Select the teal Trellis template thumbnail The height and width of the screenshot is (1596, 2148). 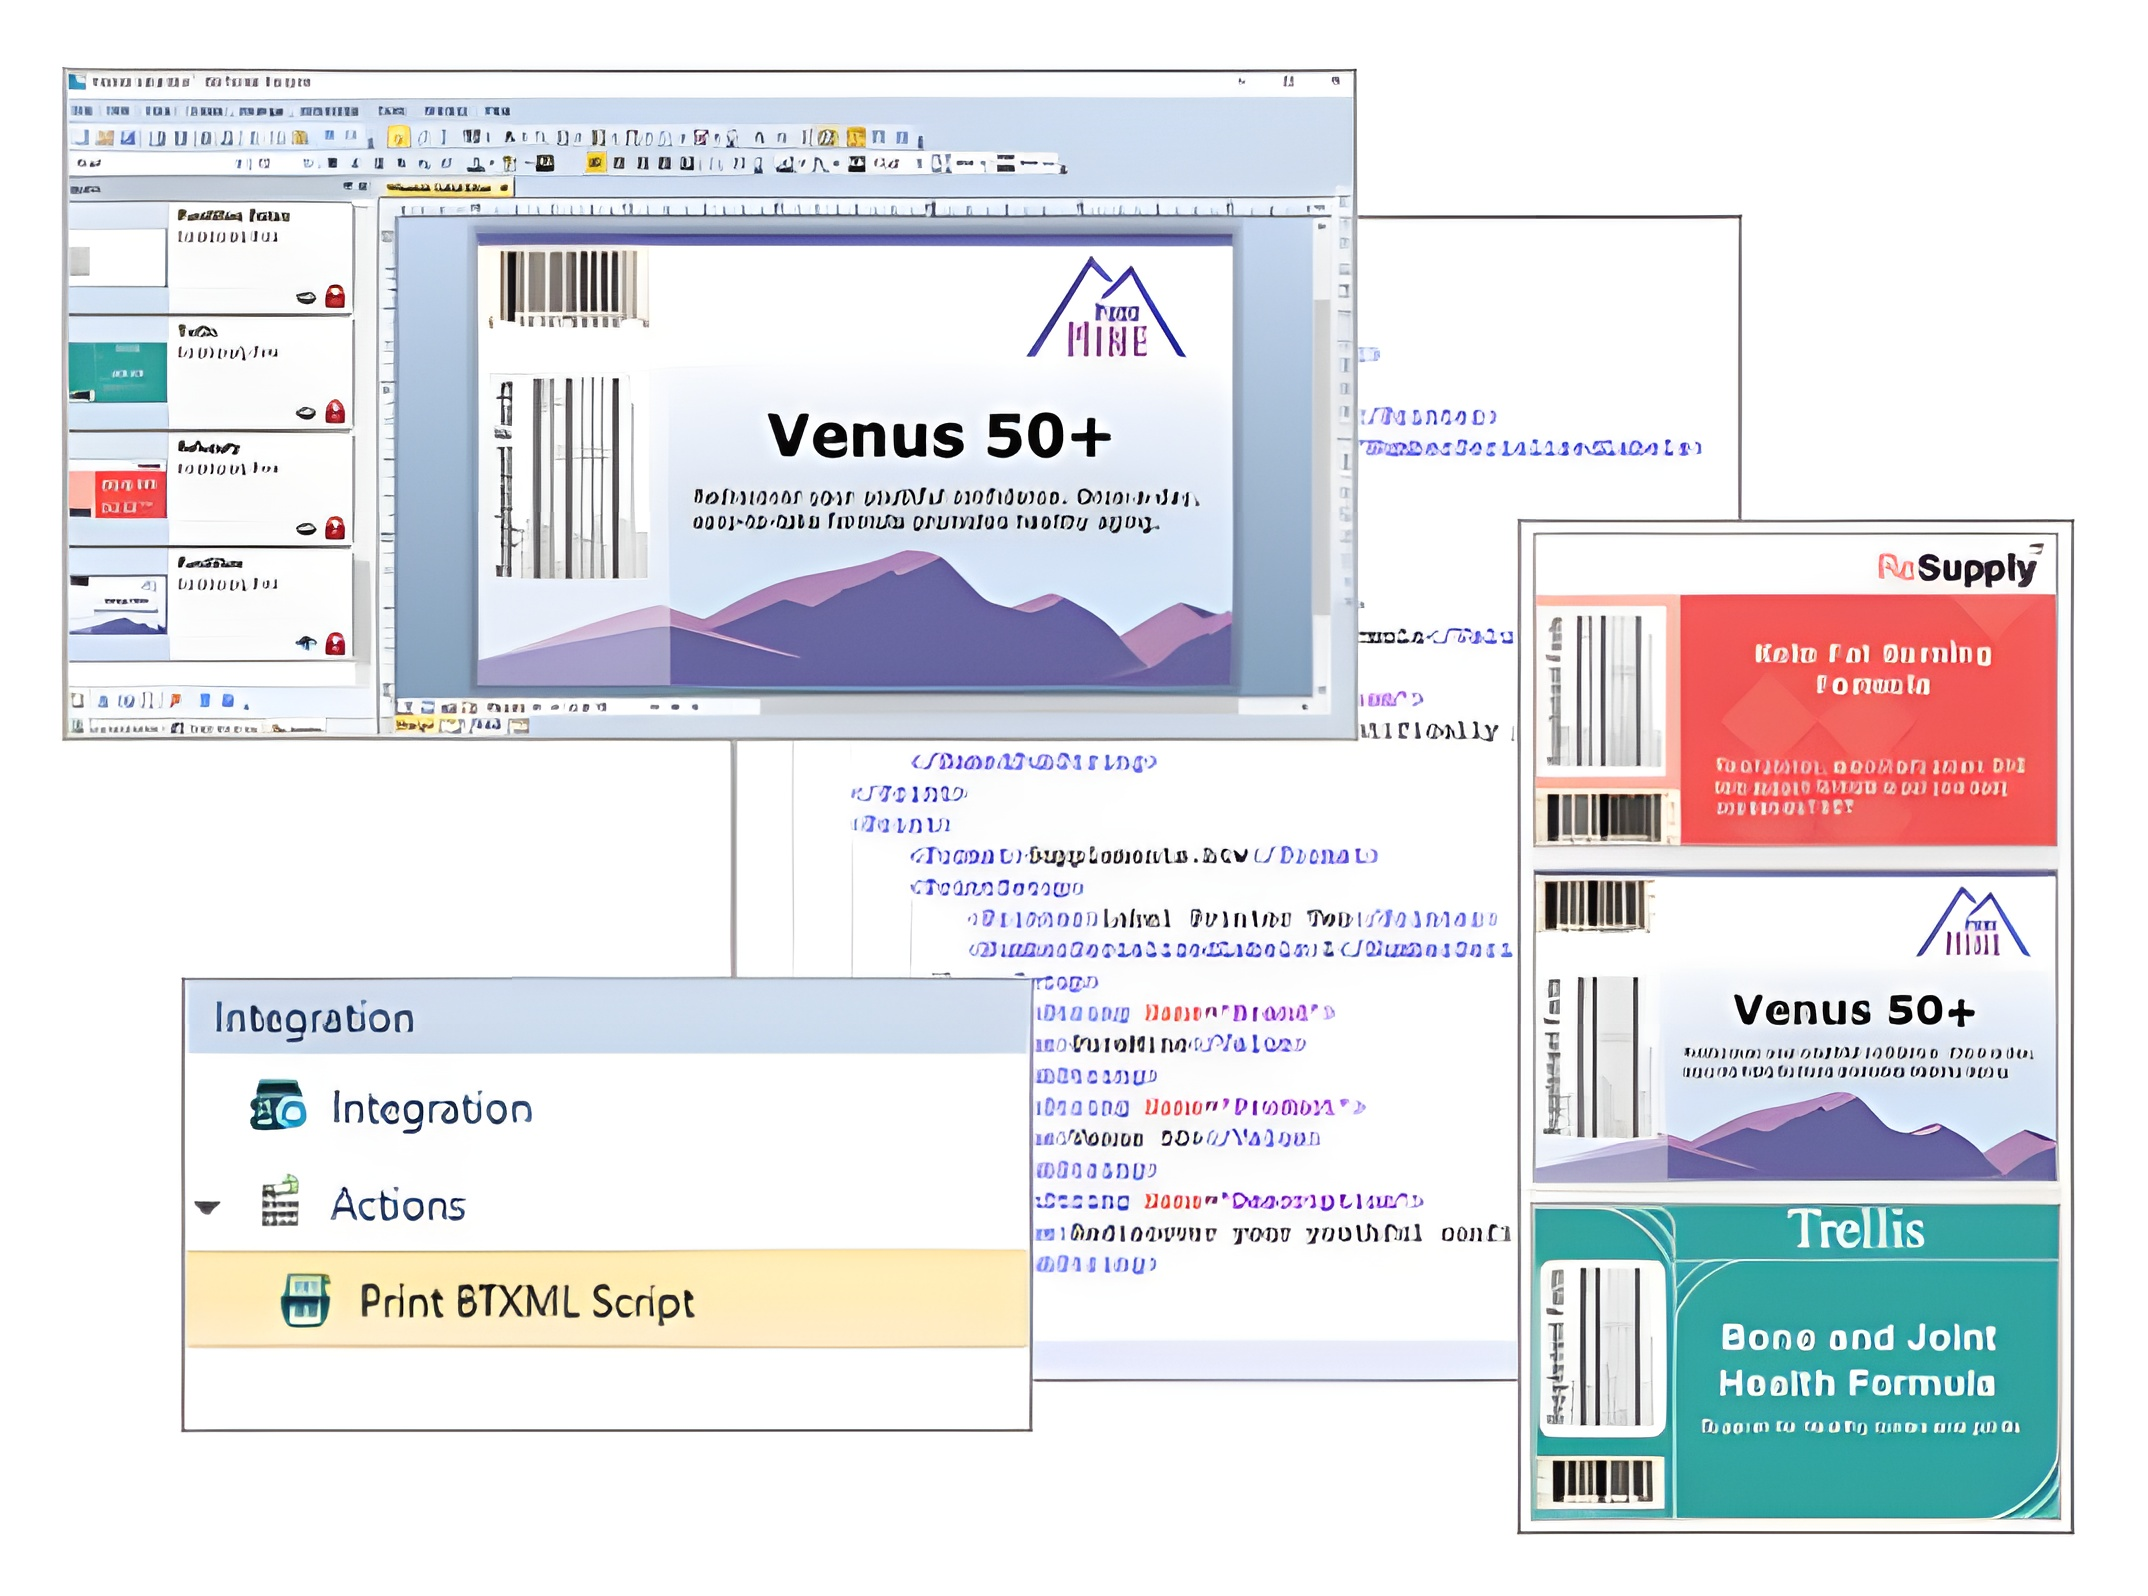click(118, 372)
